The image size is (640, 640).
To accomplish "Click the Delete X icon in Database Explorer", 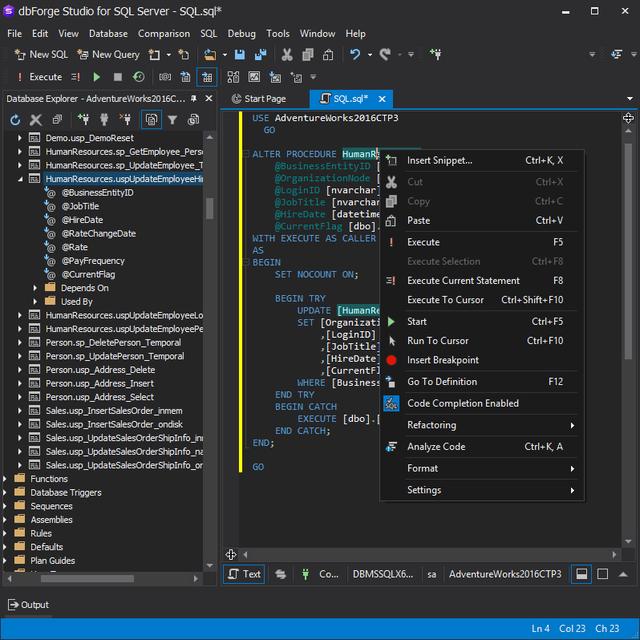I will (36, 120).
